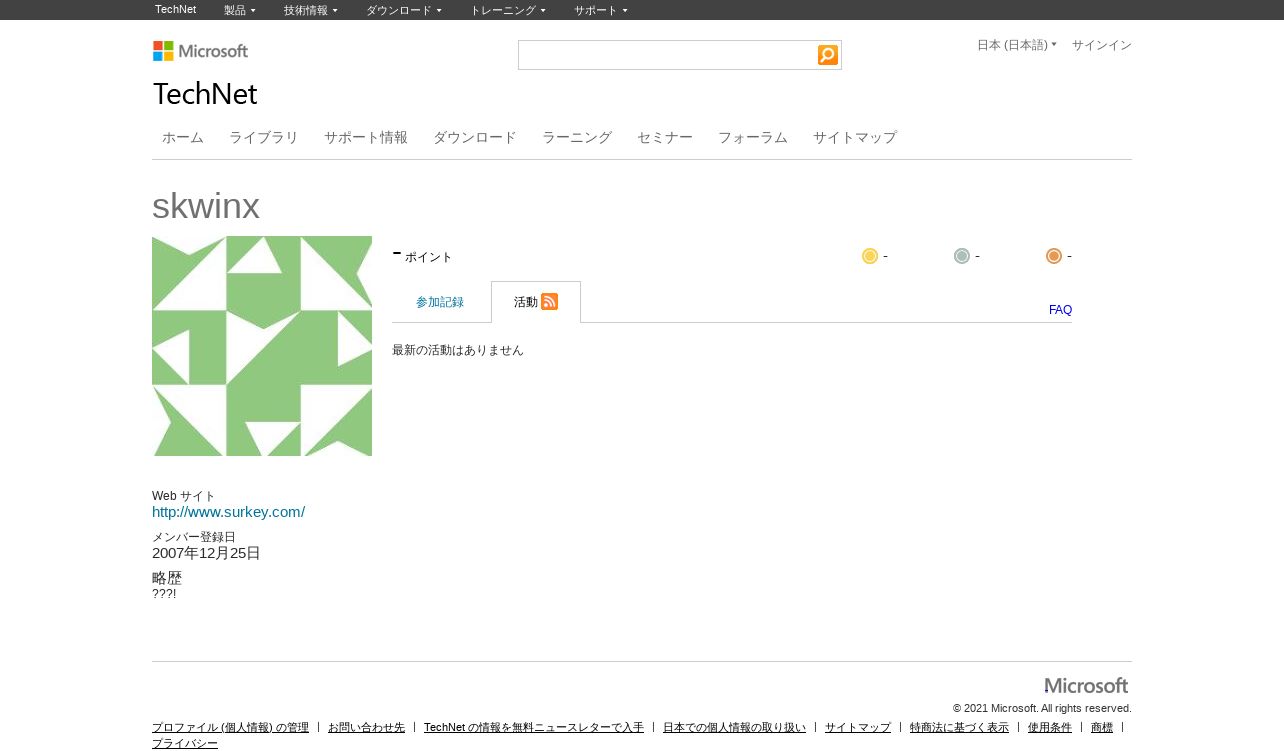
Task: Open the http://www.surkey.com/ website link
Action: pyautogui.click(x=228, y=512)
